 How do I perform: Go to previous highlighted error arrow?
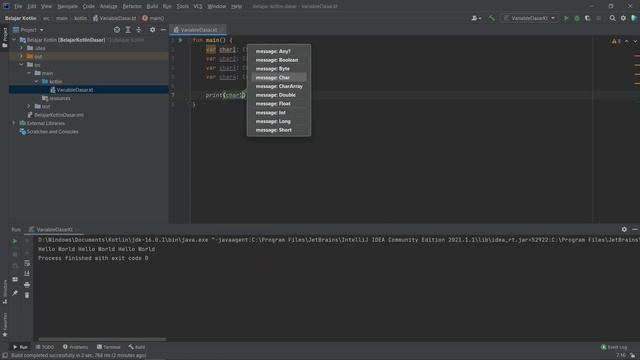point(627,41)
